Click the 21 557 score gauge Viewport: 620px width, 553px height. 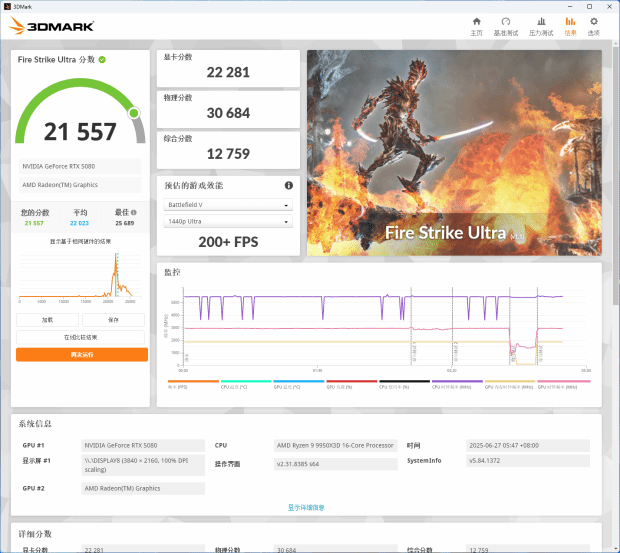pos(80,113)
